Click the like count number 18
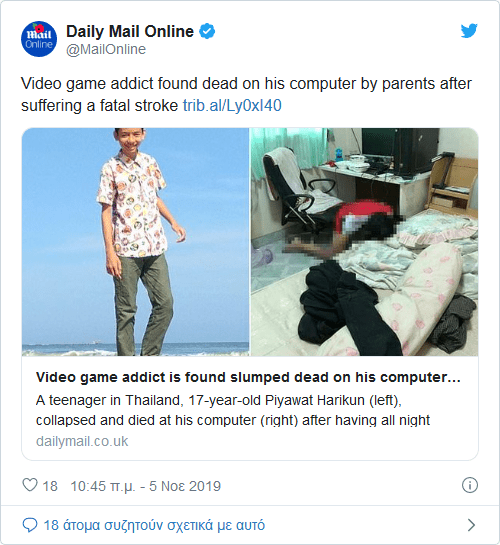 pos(50,486)
